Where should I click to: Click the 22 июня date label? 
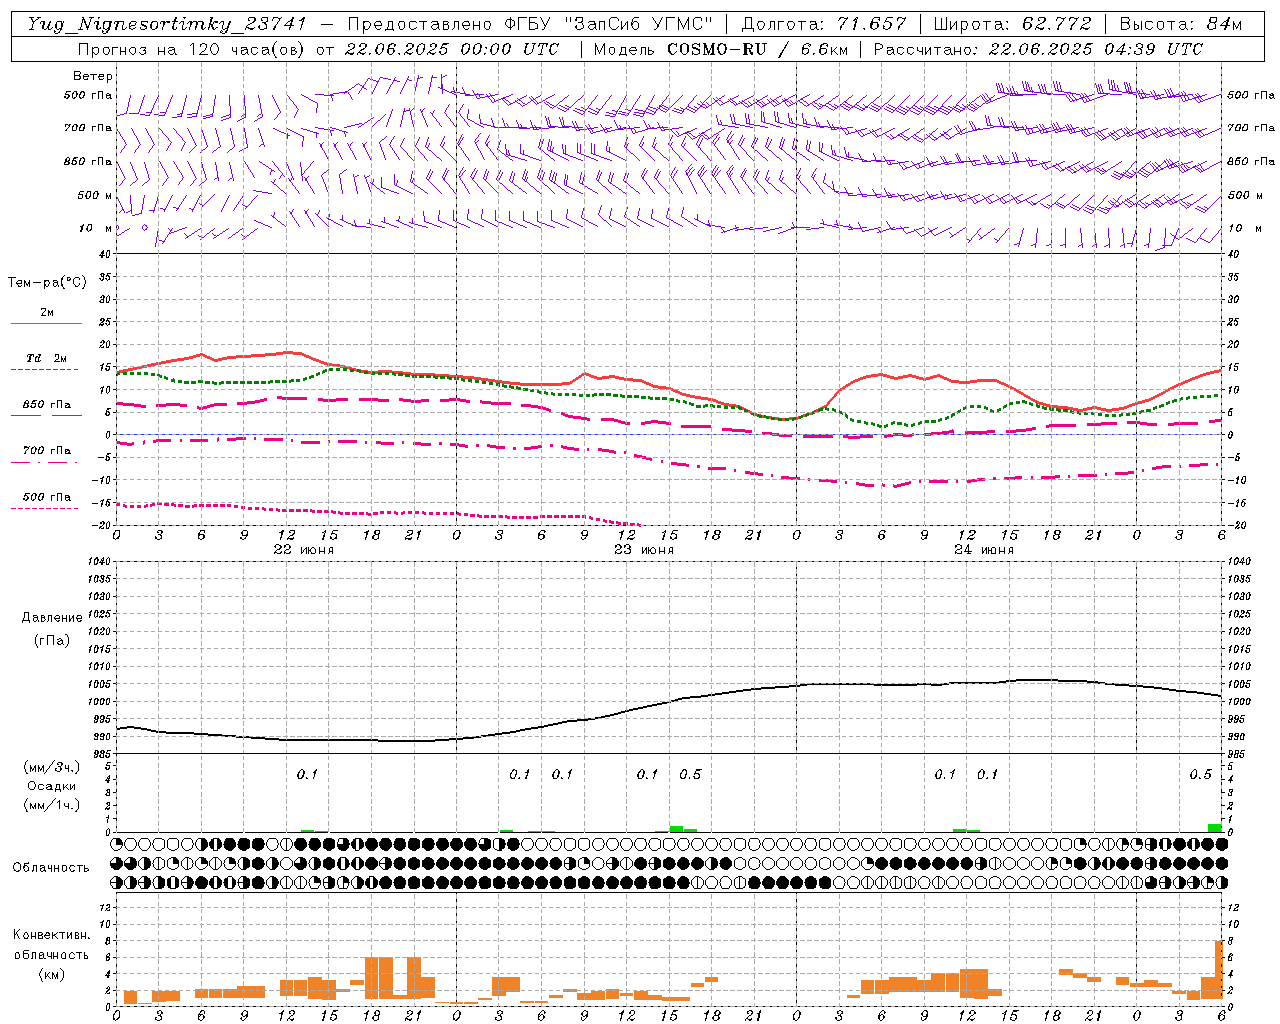[x=304, y=550]
